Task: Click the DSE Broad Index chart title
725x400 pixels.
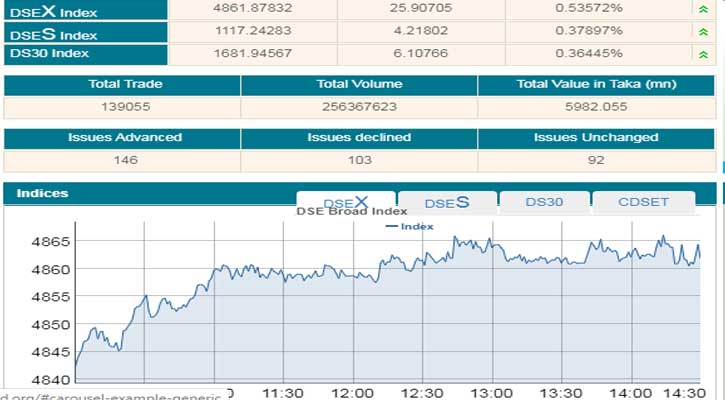Action: click(352, 212)
